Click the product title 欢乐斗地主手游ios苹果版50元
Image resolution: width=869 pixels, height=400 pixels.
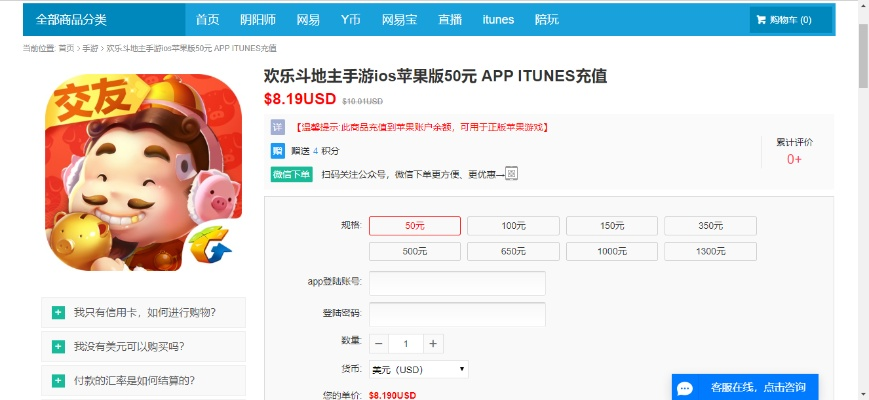click(435, 76)
